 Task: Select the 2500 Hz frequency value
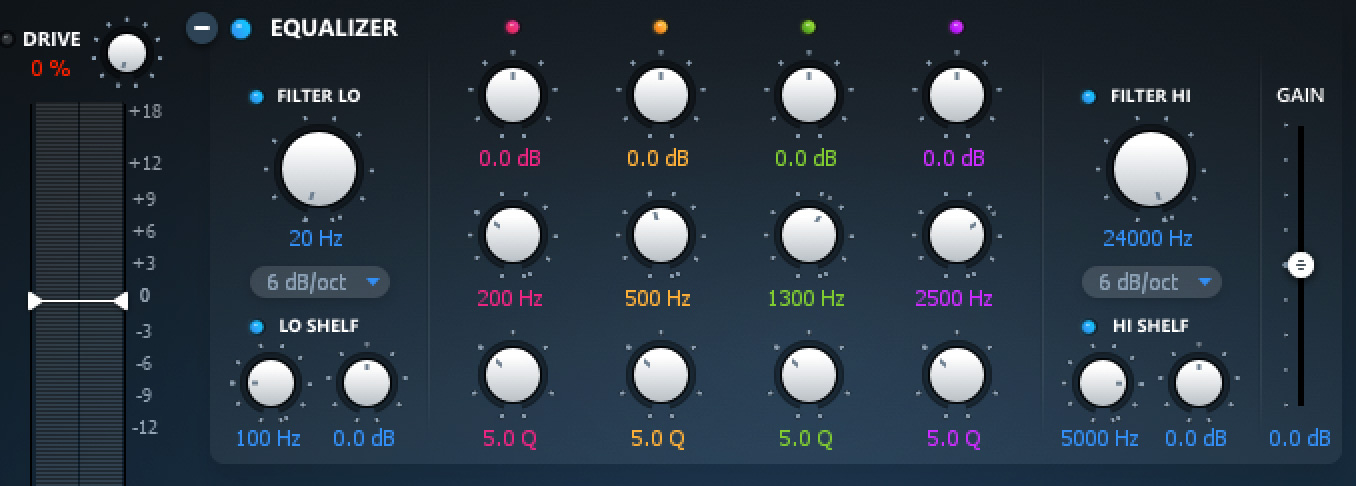(954, 298)
